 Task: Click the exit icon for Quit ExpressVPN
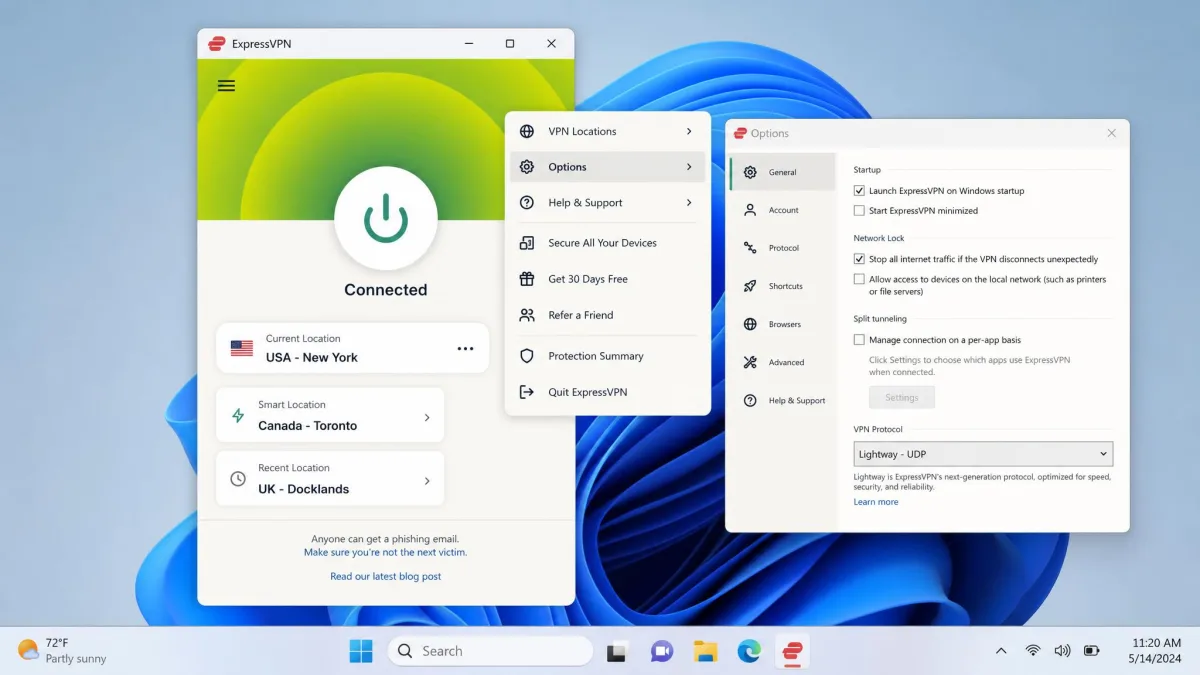point(527,392)
